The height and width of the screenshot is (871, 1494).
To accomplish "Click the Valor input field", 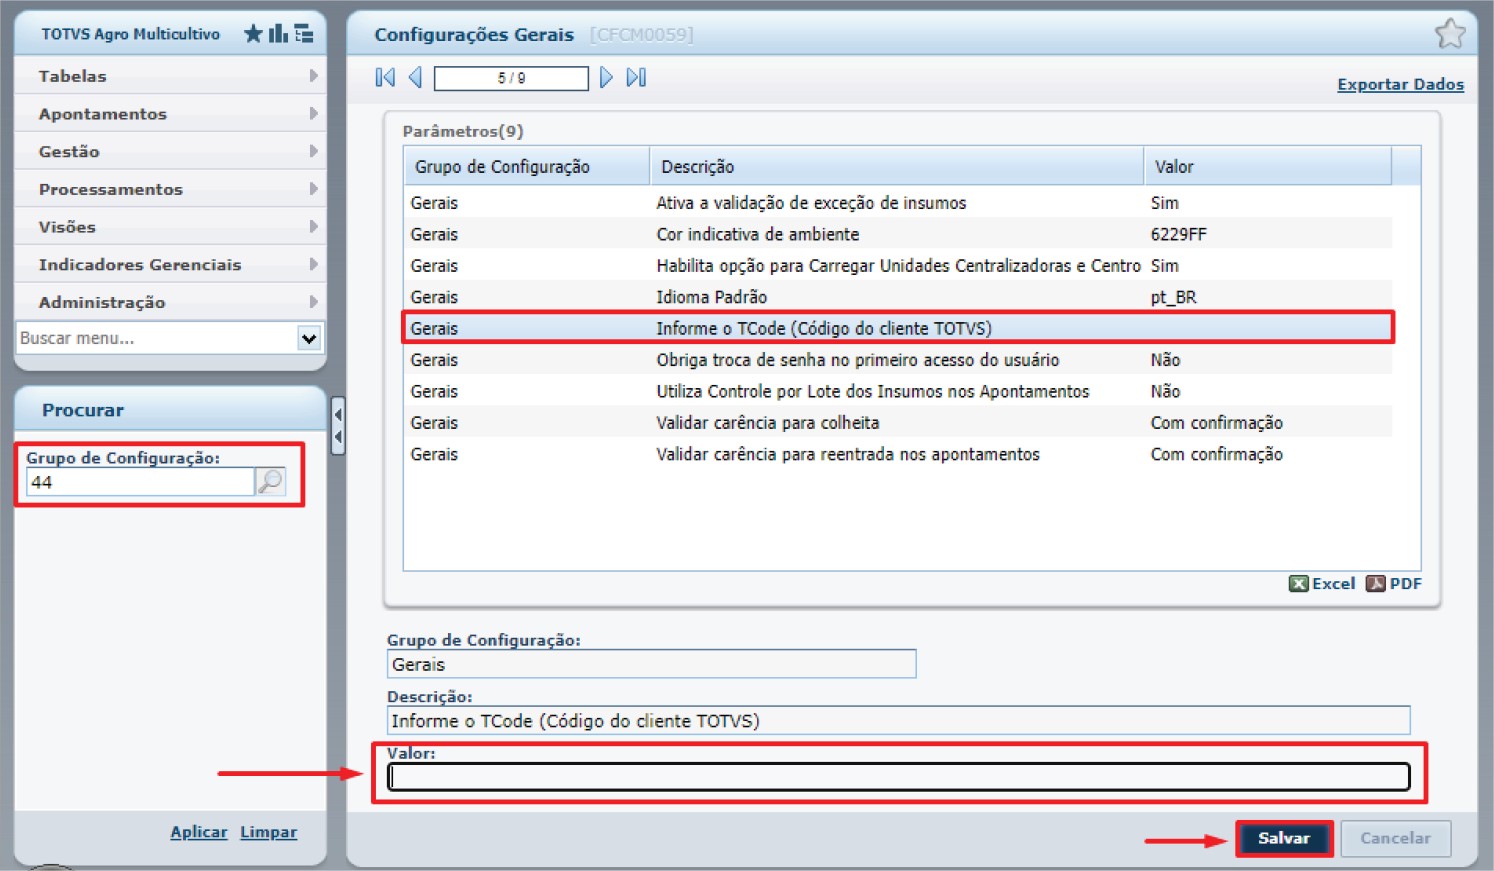I will point(898,777).
